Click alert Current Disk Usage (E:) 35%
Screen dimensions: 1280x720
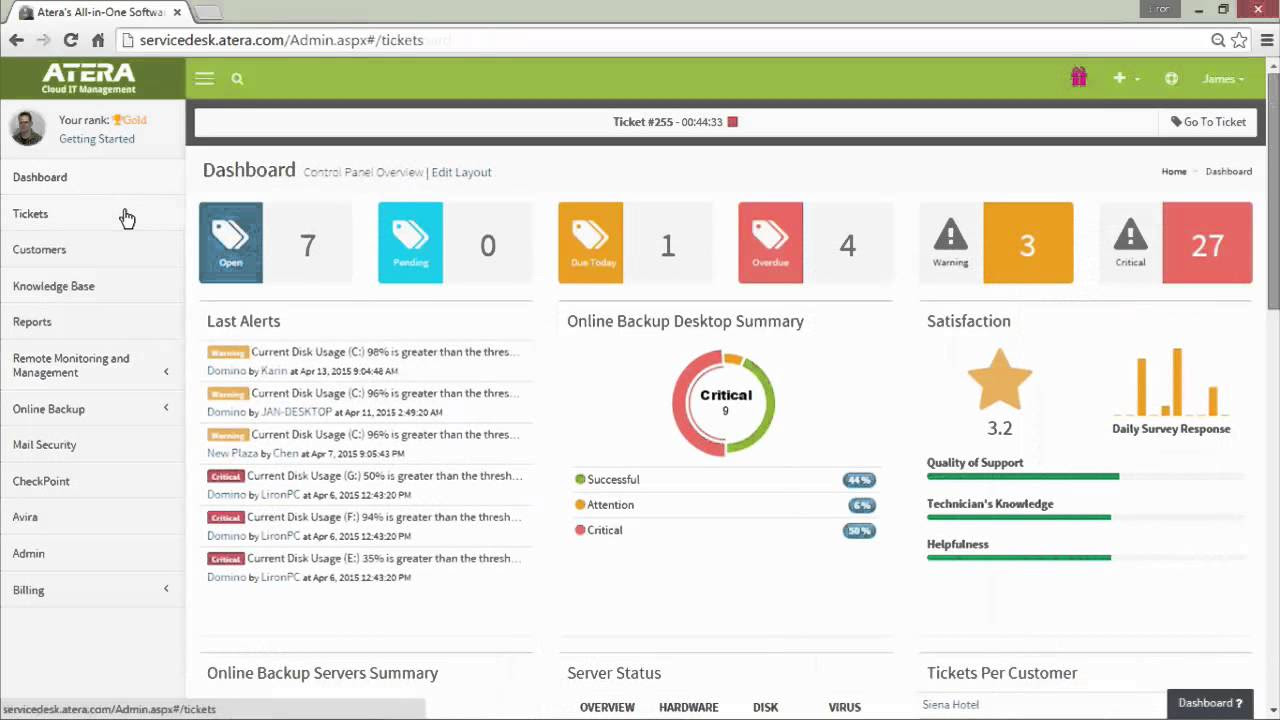[x=385, y=559]
